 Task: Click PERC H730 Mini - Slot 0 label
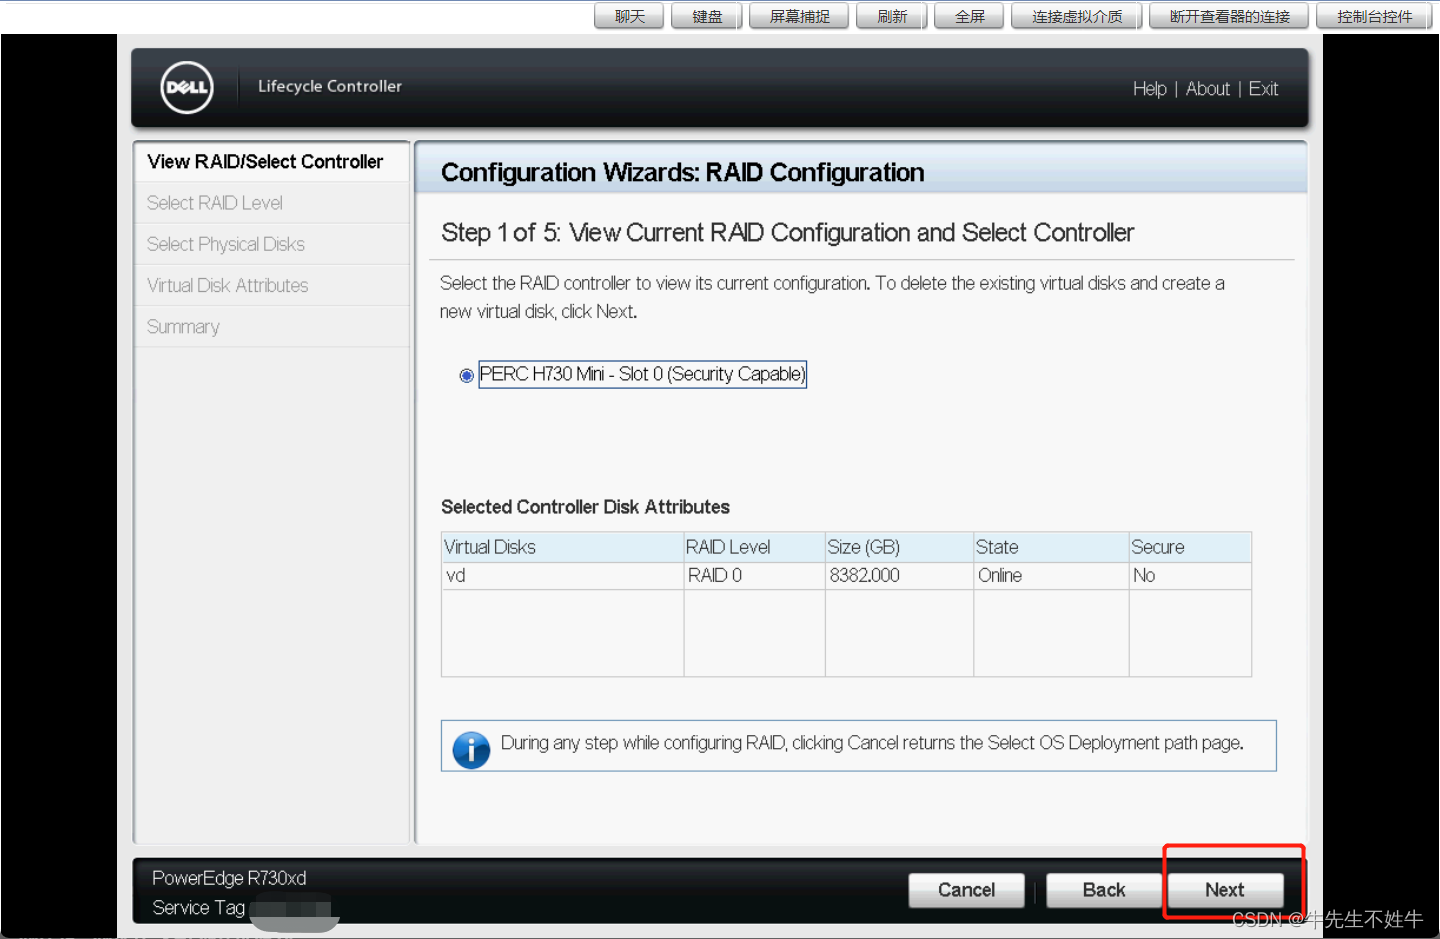point(642,374)
